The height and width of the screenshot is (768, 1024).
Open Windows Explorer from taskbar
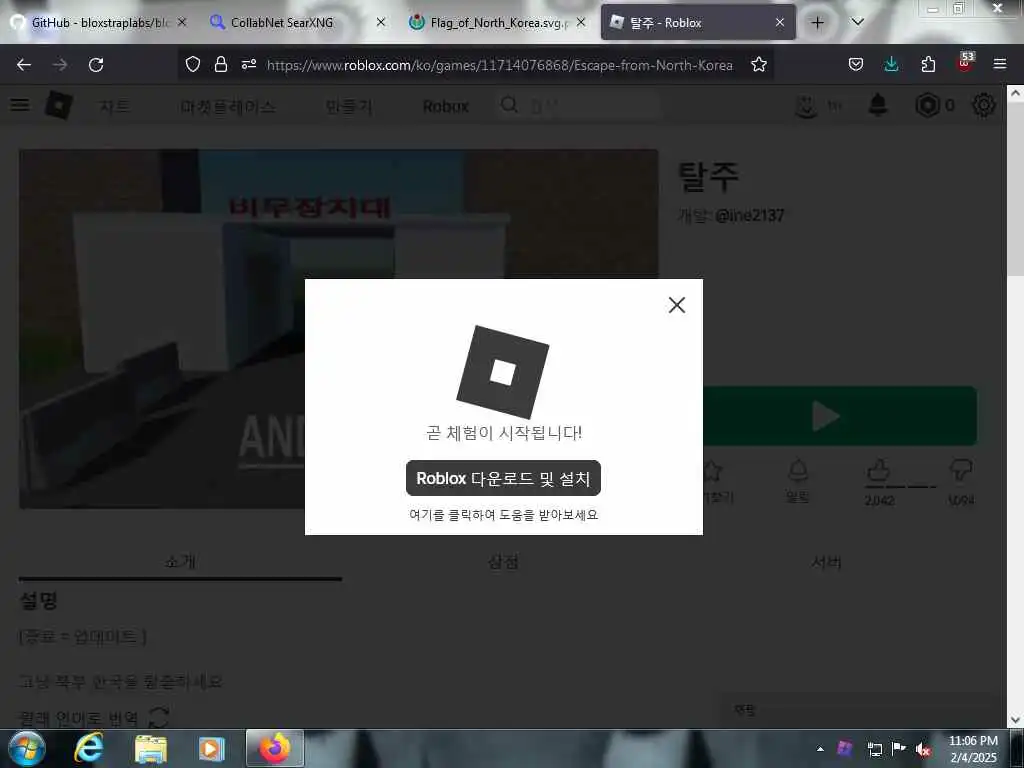[x=151, y=748]
